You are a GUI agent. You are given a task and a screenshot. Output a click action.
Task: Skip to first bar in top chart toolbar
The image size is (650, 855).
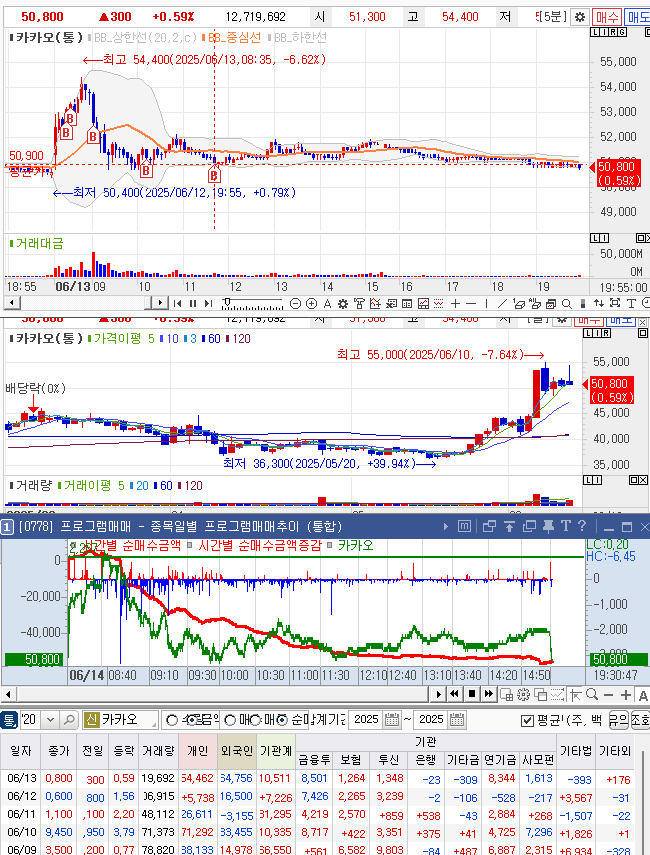pyautogui.click(x=177, y=303)
